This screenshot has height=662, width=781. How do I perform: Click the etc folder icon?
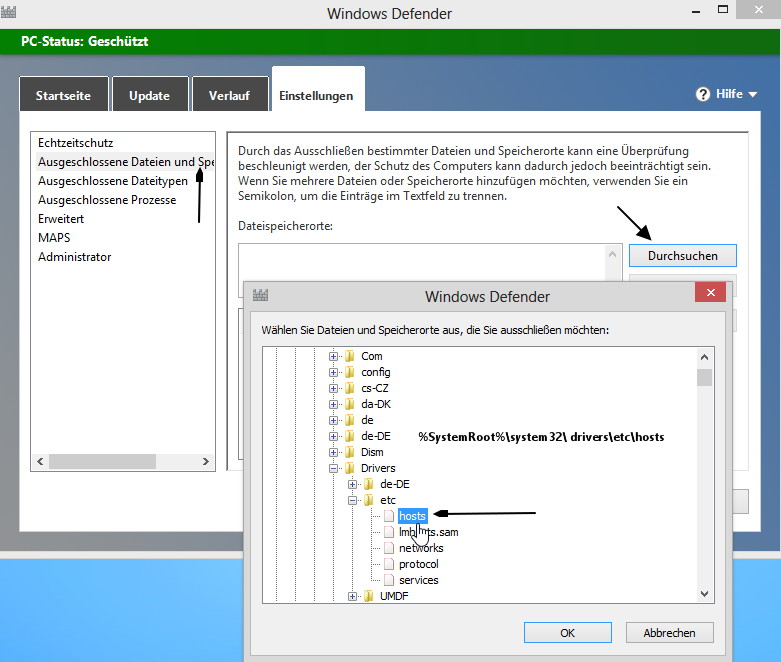(x=369, y=500)
